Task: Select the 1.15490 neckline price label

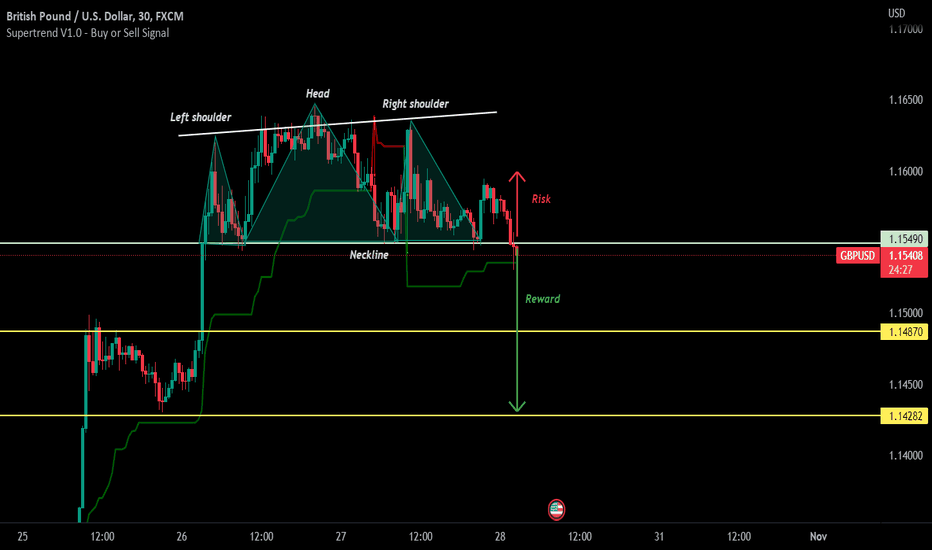Action: [x=904, y=239]
